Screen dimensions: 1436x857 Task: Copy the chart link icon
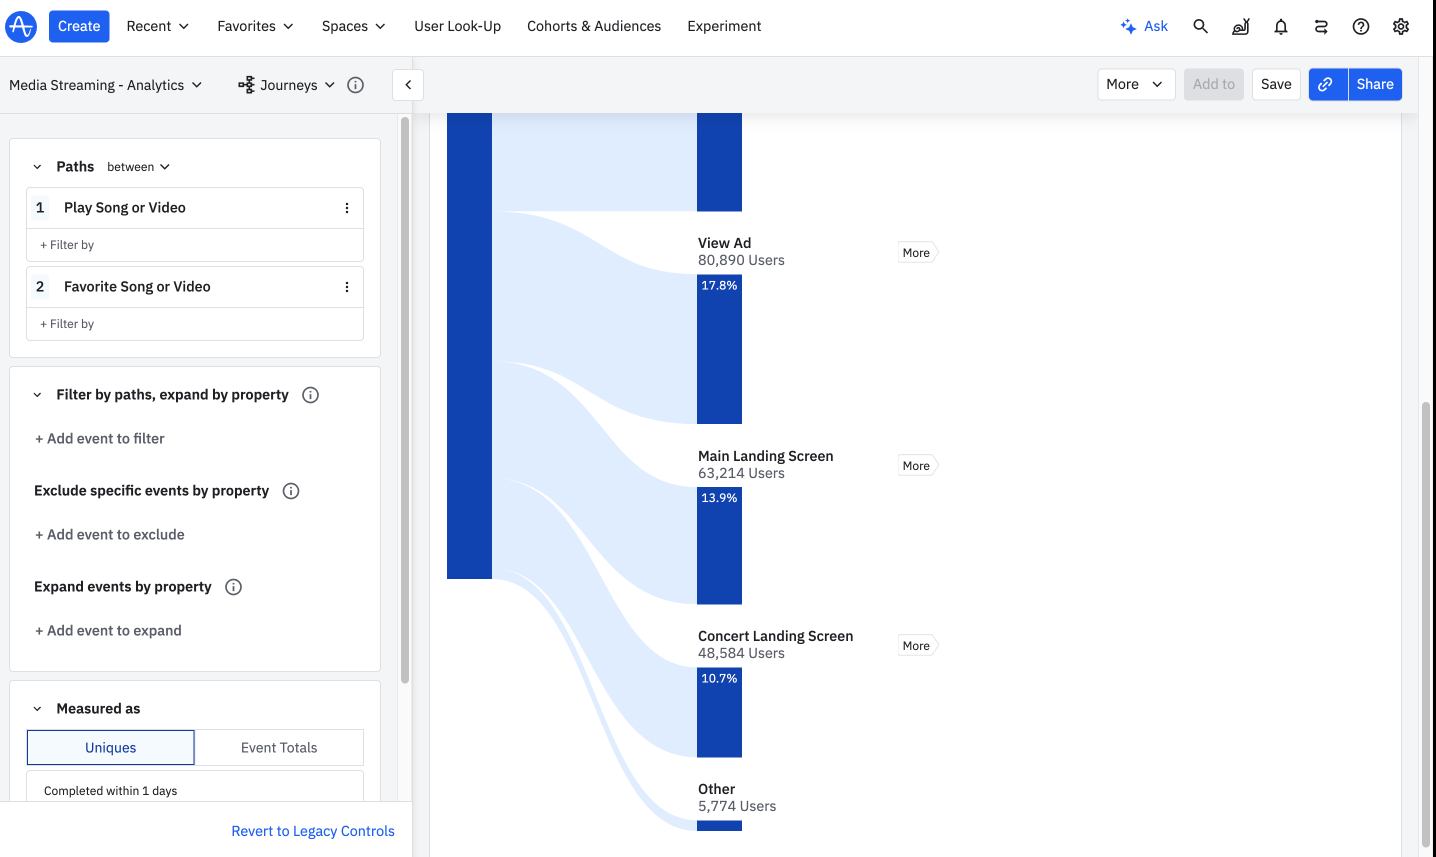(1328, 84)
